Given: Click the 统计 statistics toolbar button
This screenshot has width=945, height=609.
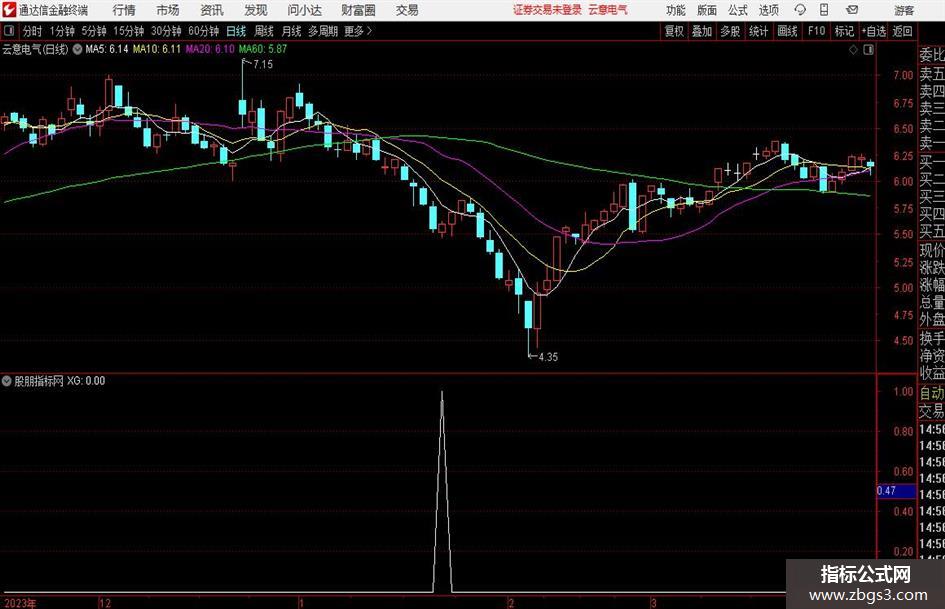Looking at the screenshot, I should tap(758, 31).
